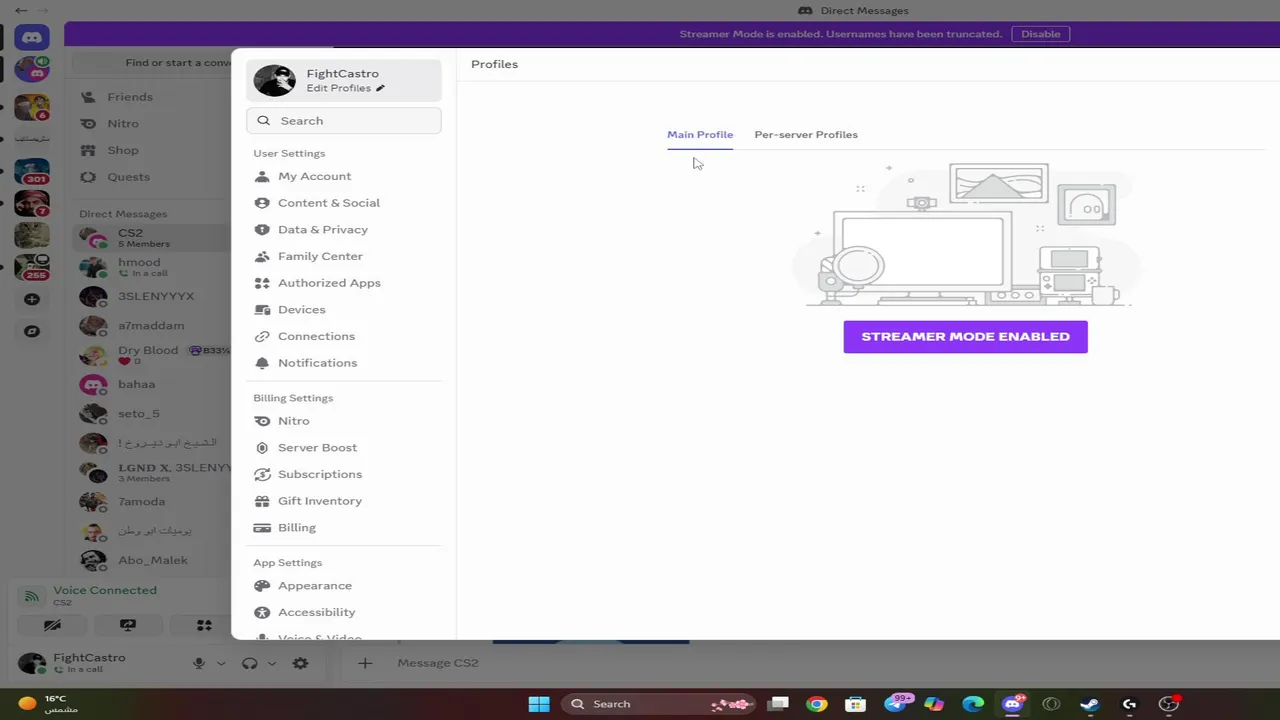This screenshot has width=1280, height=720.
Task: Switch to the Main Profile tab
Action: (x=700, y=134)
